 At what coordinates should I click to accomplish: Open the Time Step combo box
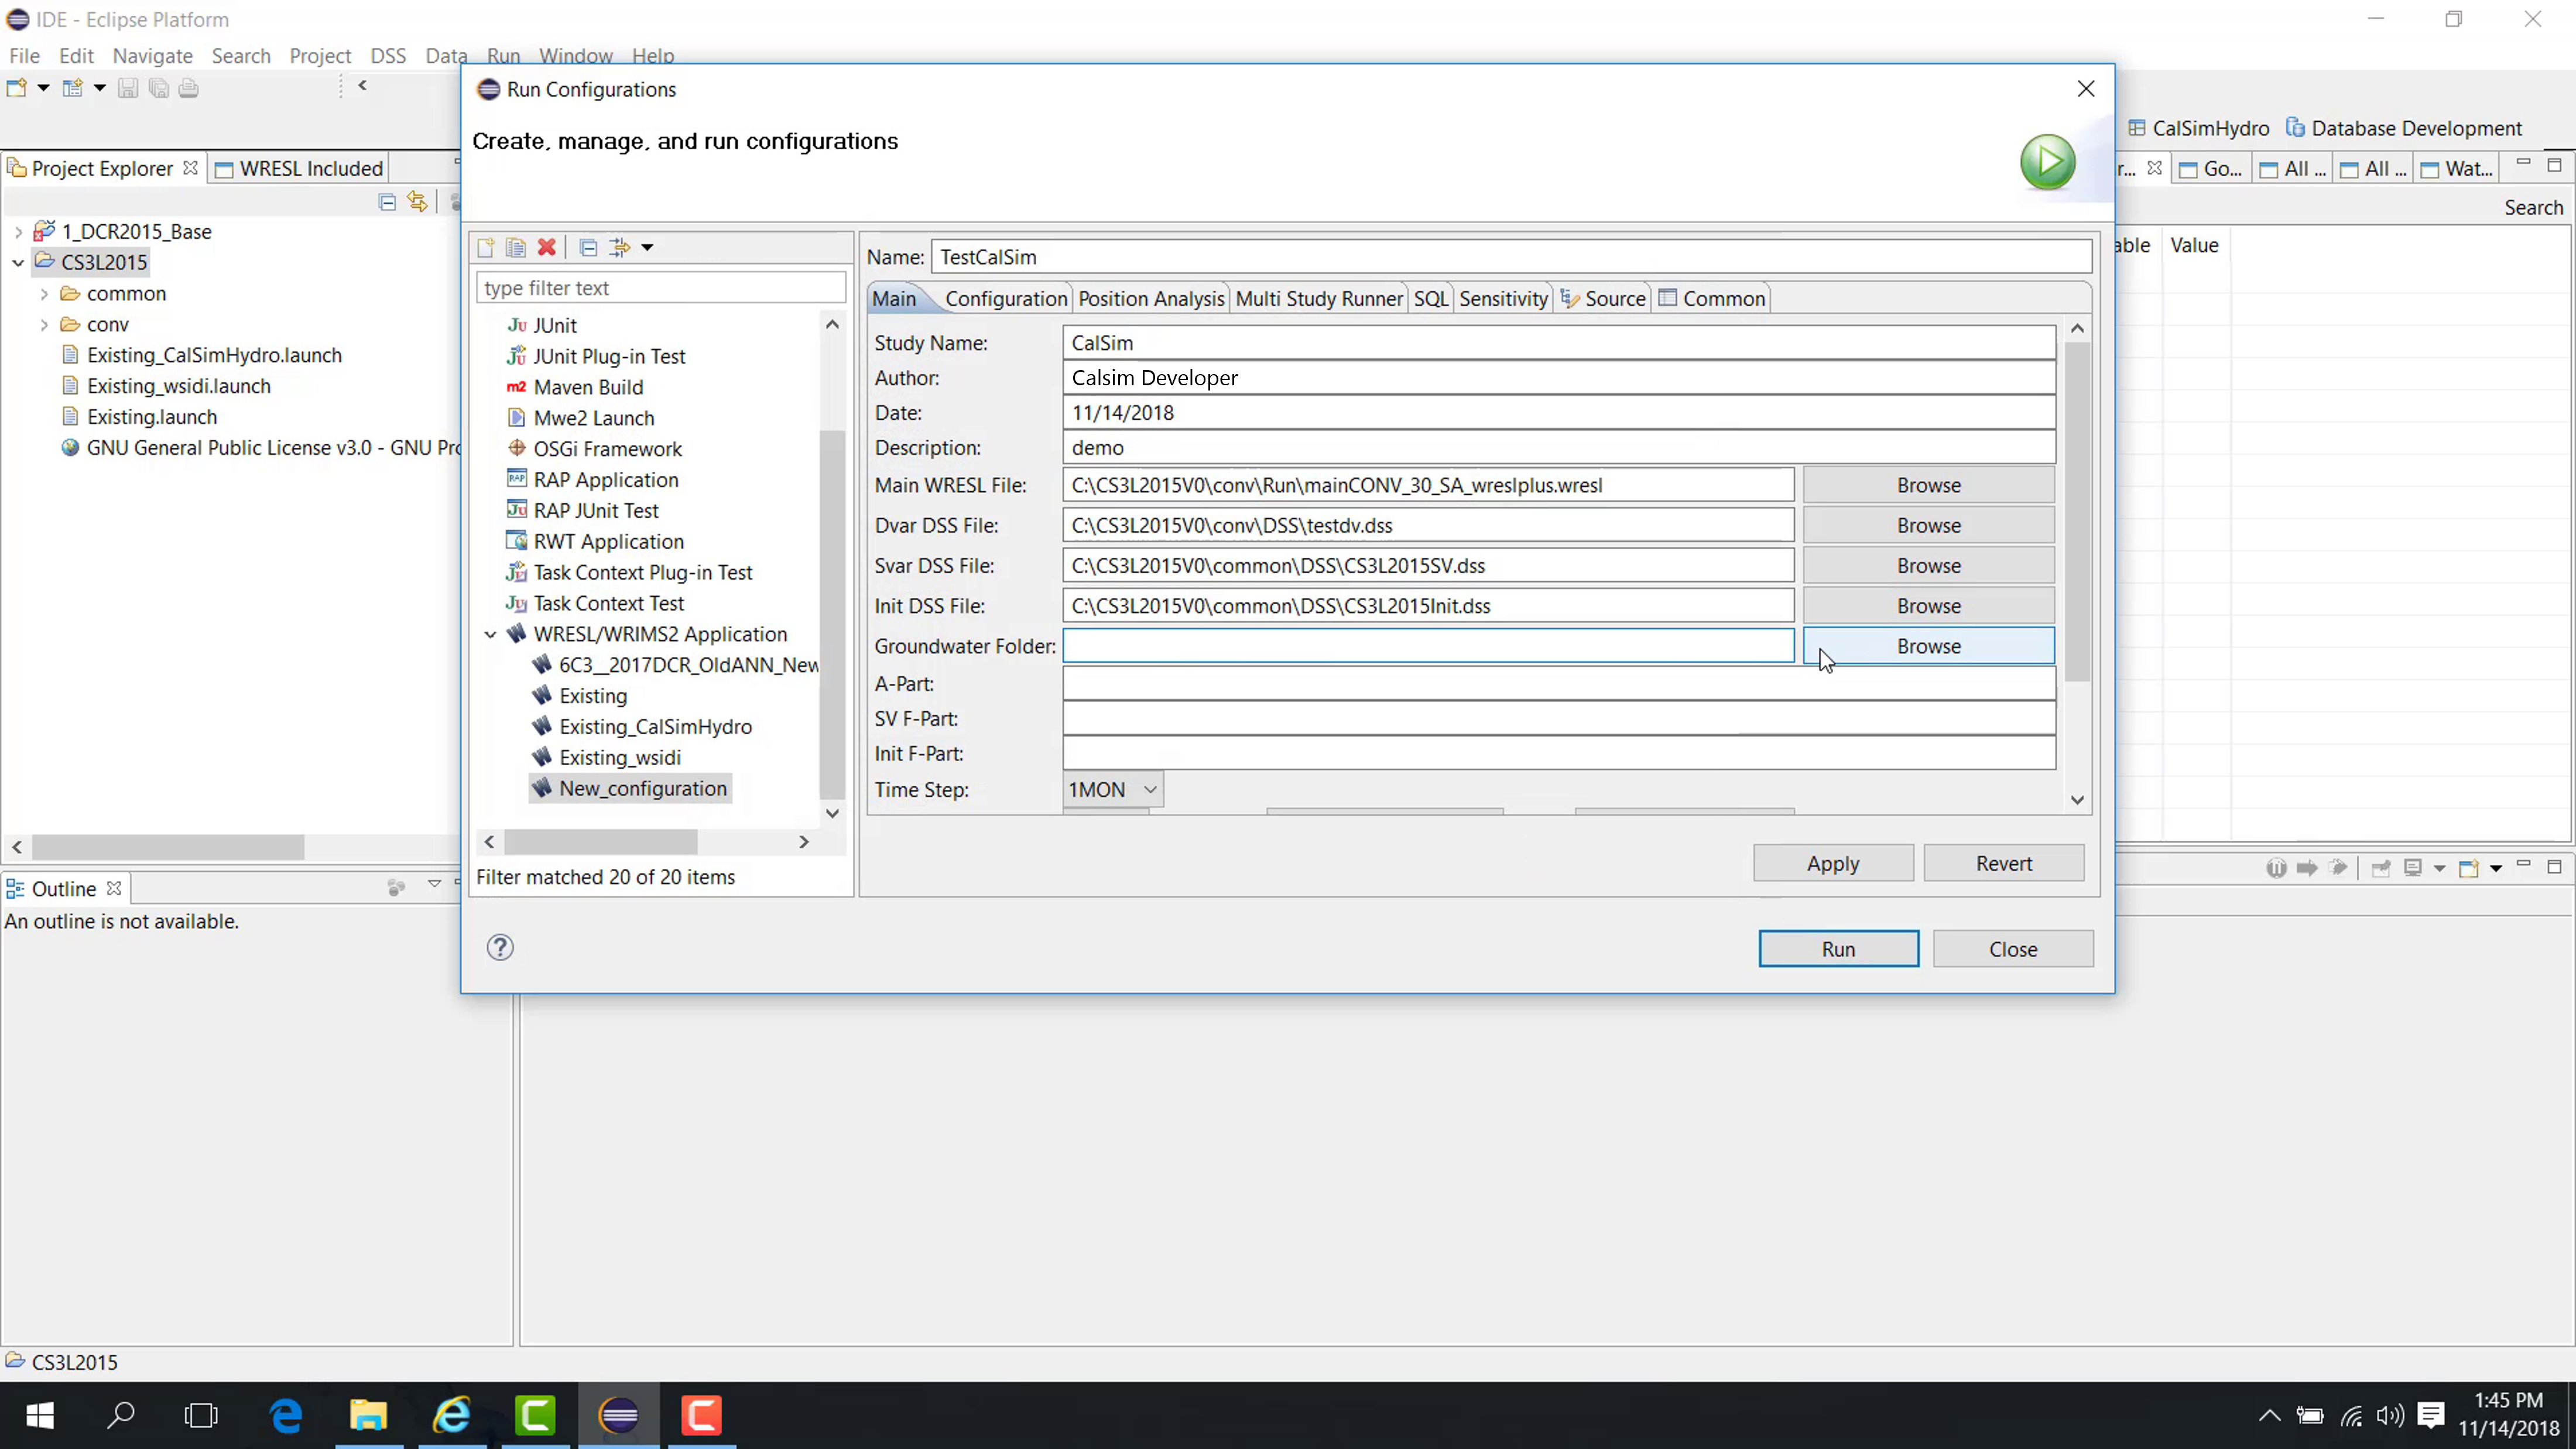(x=1113, y=789)
